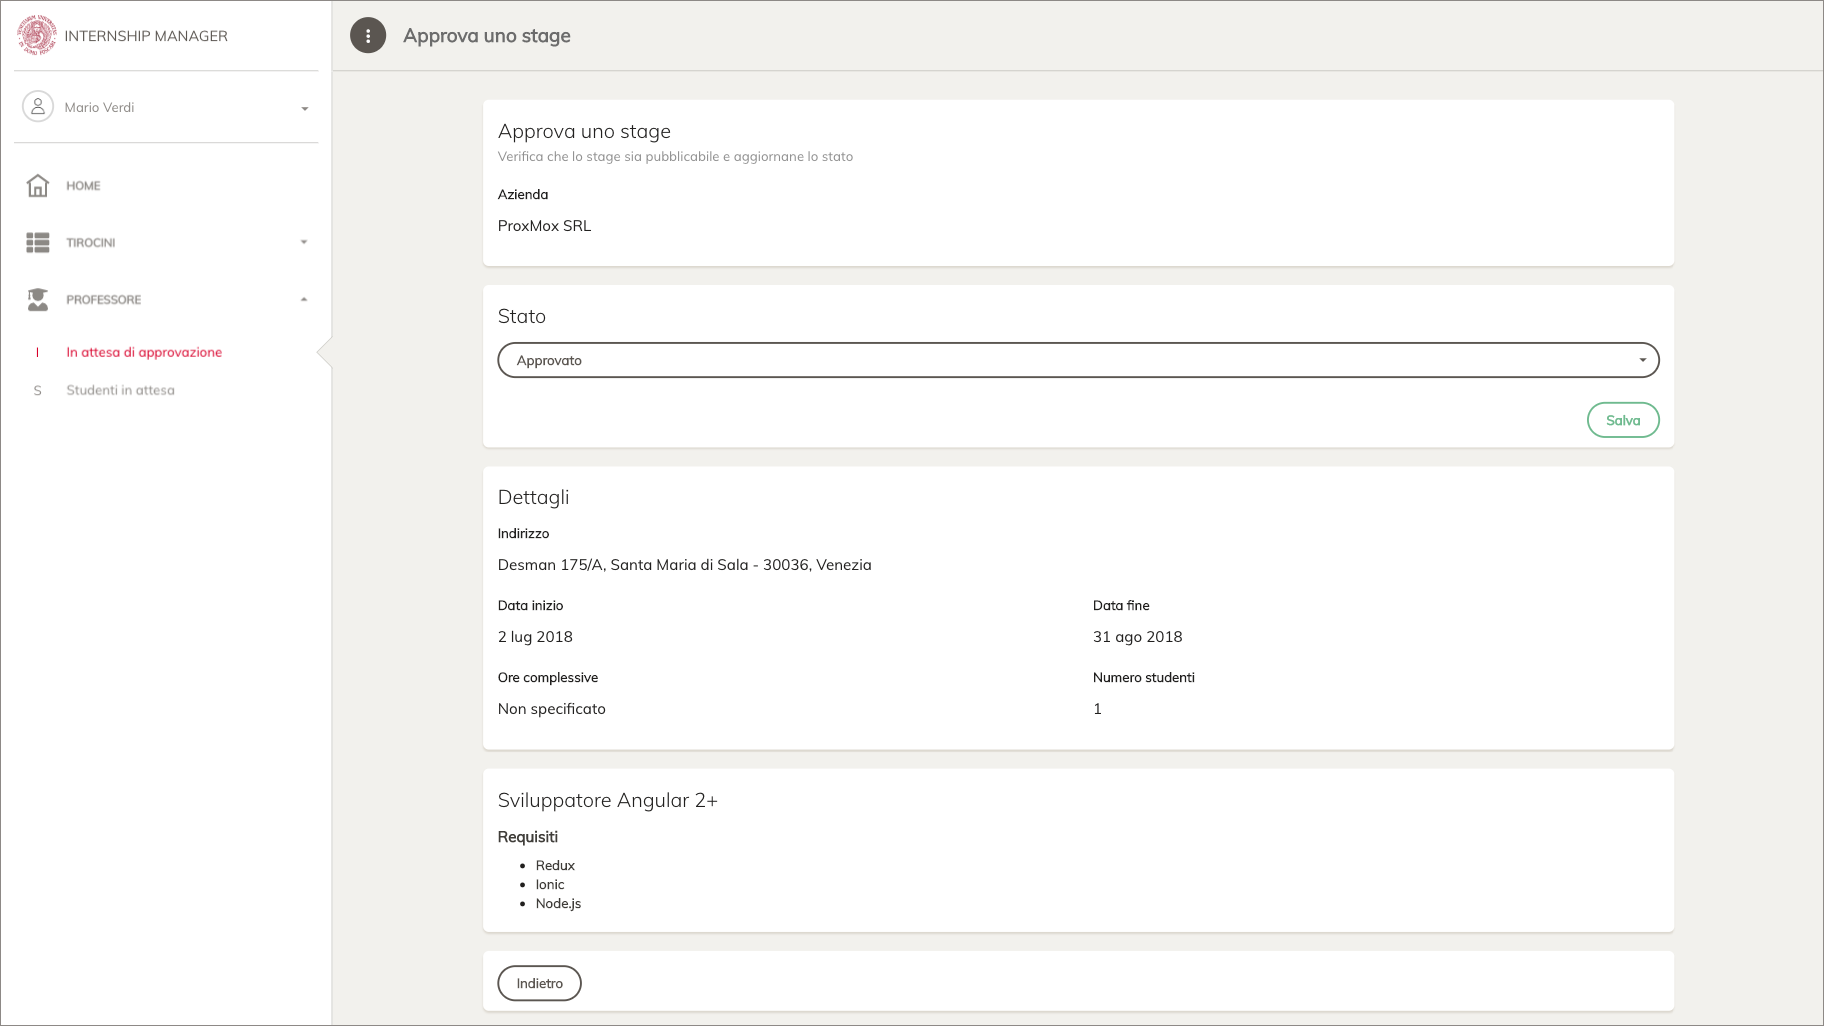The height and width of the screenshot is (1026, 1824).
Task: Collapse the Professore submenu arrow
Action: 304,299
